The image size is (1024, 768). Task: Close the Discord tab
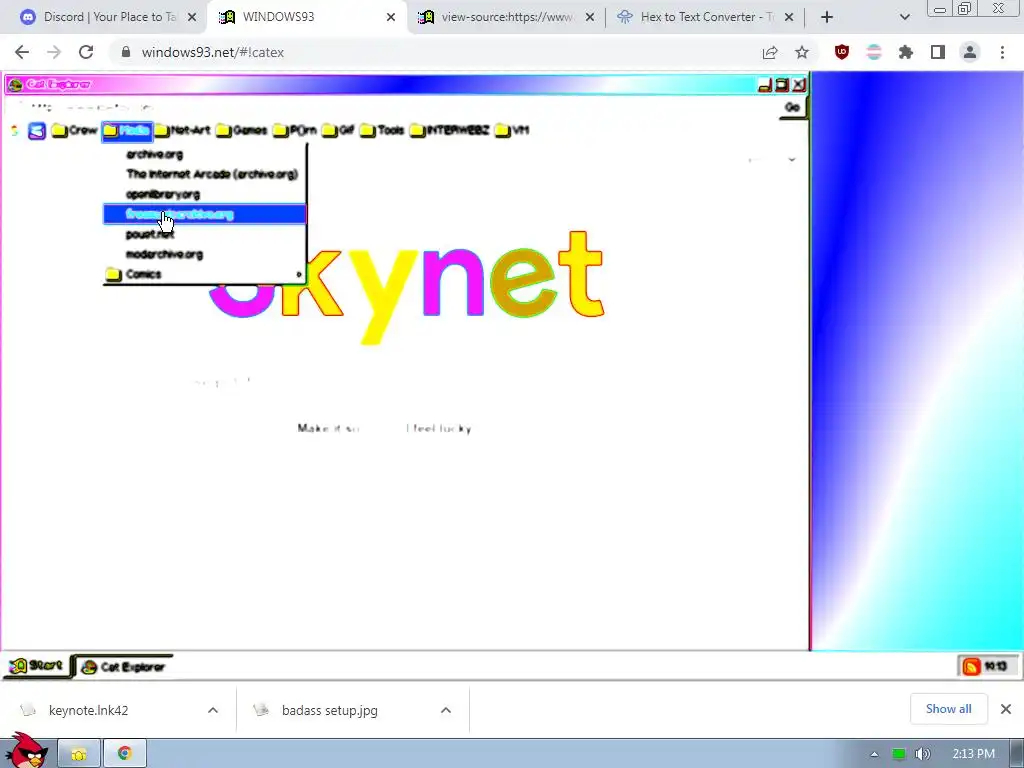[192, 17]
